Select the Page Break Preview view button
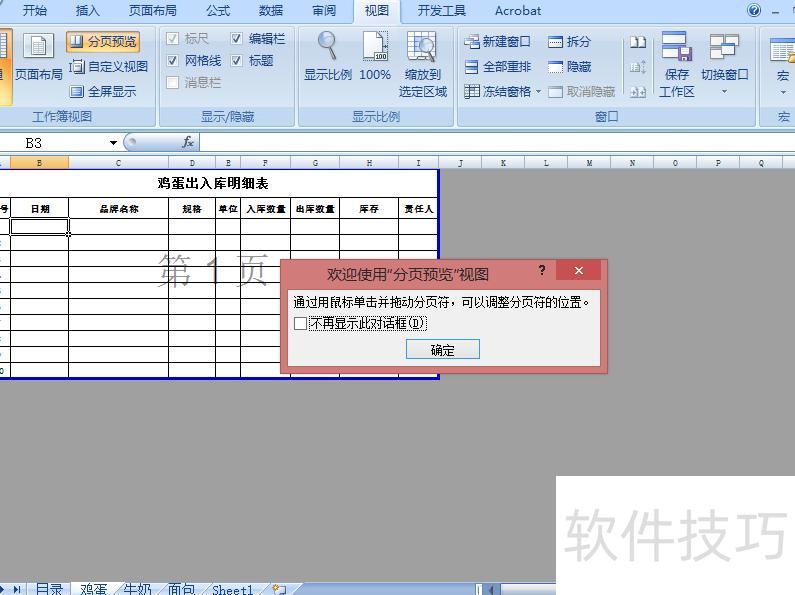Viewport: 795px width, 595px height. [103, 42]
